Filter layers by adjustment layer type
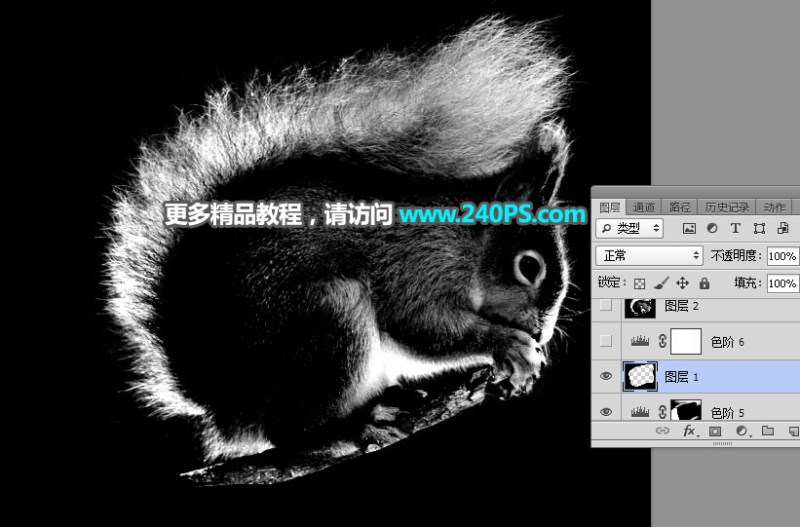Viewport: 800px width, 527px height. (x=712, y=229)
